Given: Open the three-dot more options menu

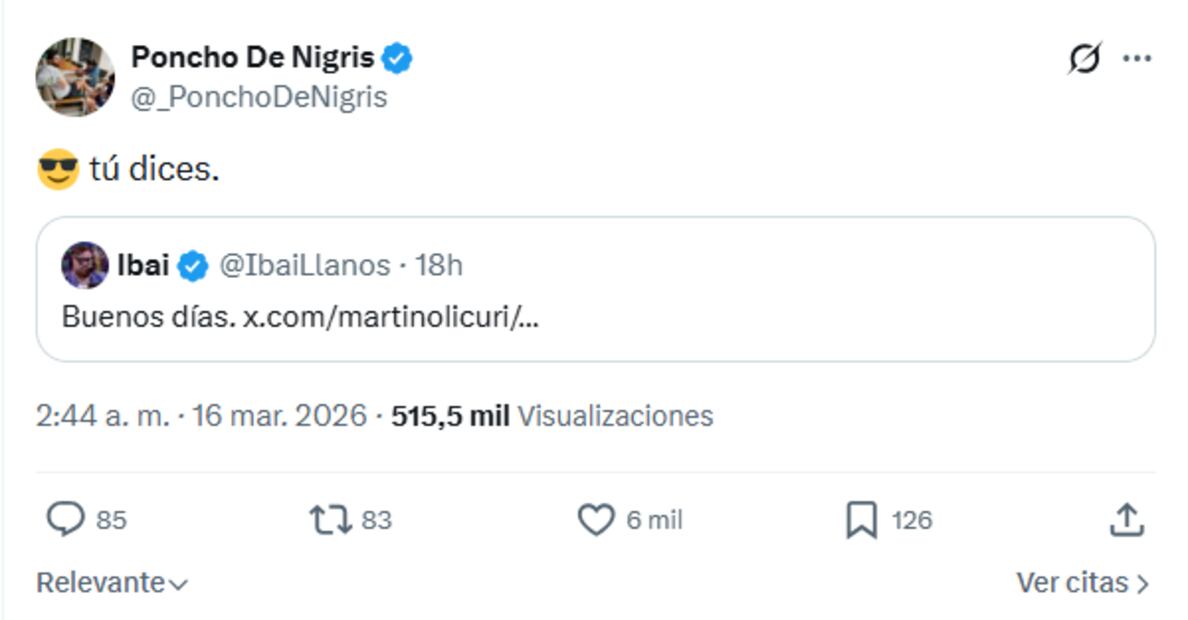Looking at the screenshot, I should pyautogui.click(x=1134, y=57).
